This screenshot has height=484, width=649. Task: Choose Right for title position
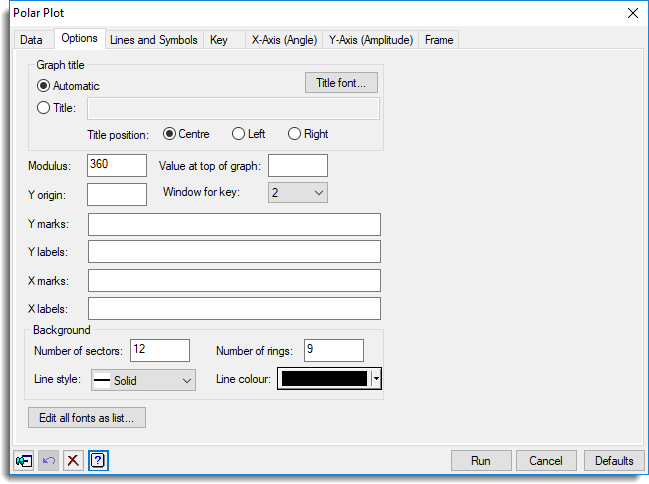(x=294, y=134)
